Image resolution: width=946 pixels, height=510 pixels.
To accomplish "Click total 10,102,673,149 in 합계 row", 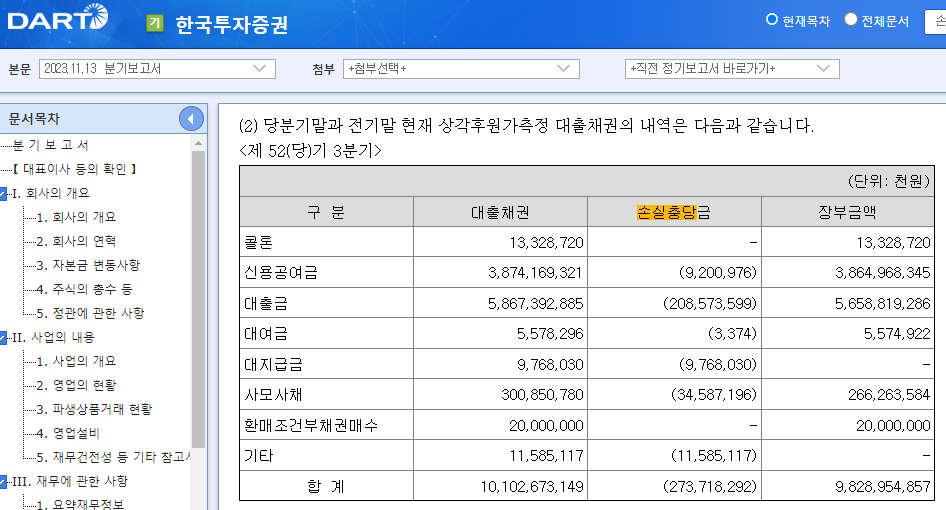I will (x=532, y=486).
